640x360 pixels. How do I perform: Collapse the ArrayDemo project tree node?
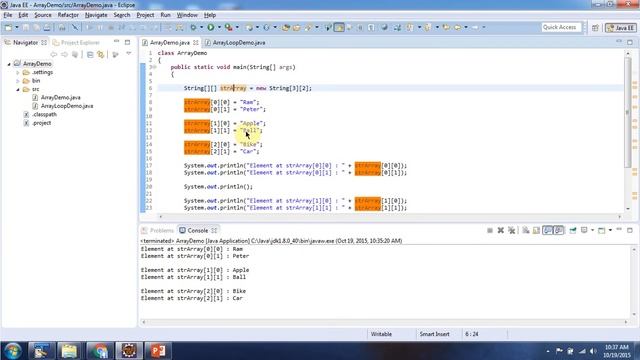[x=9, y=64]
